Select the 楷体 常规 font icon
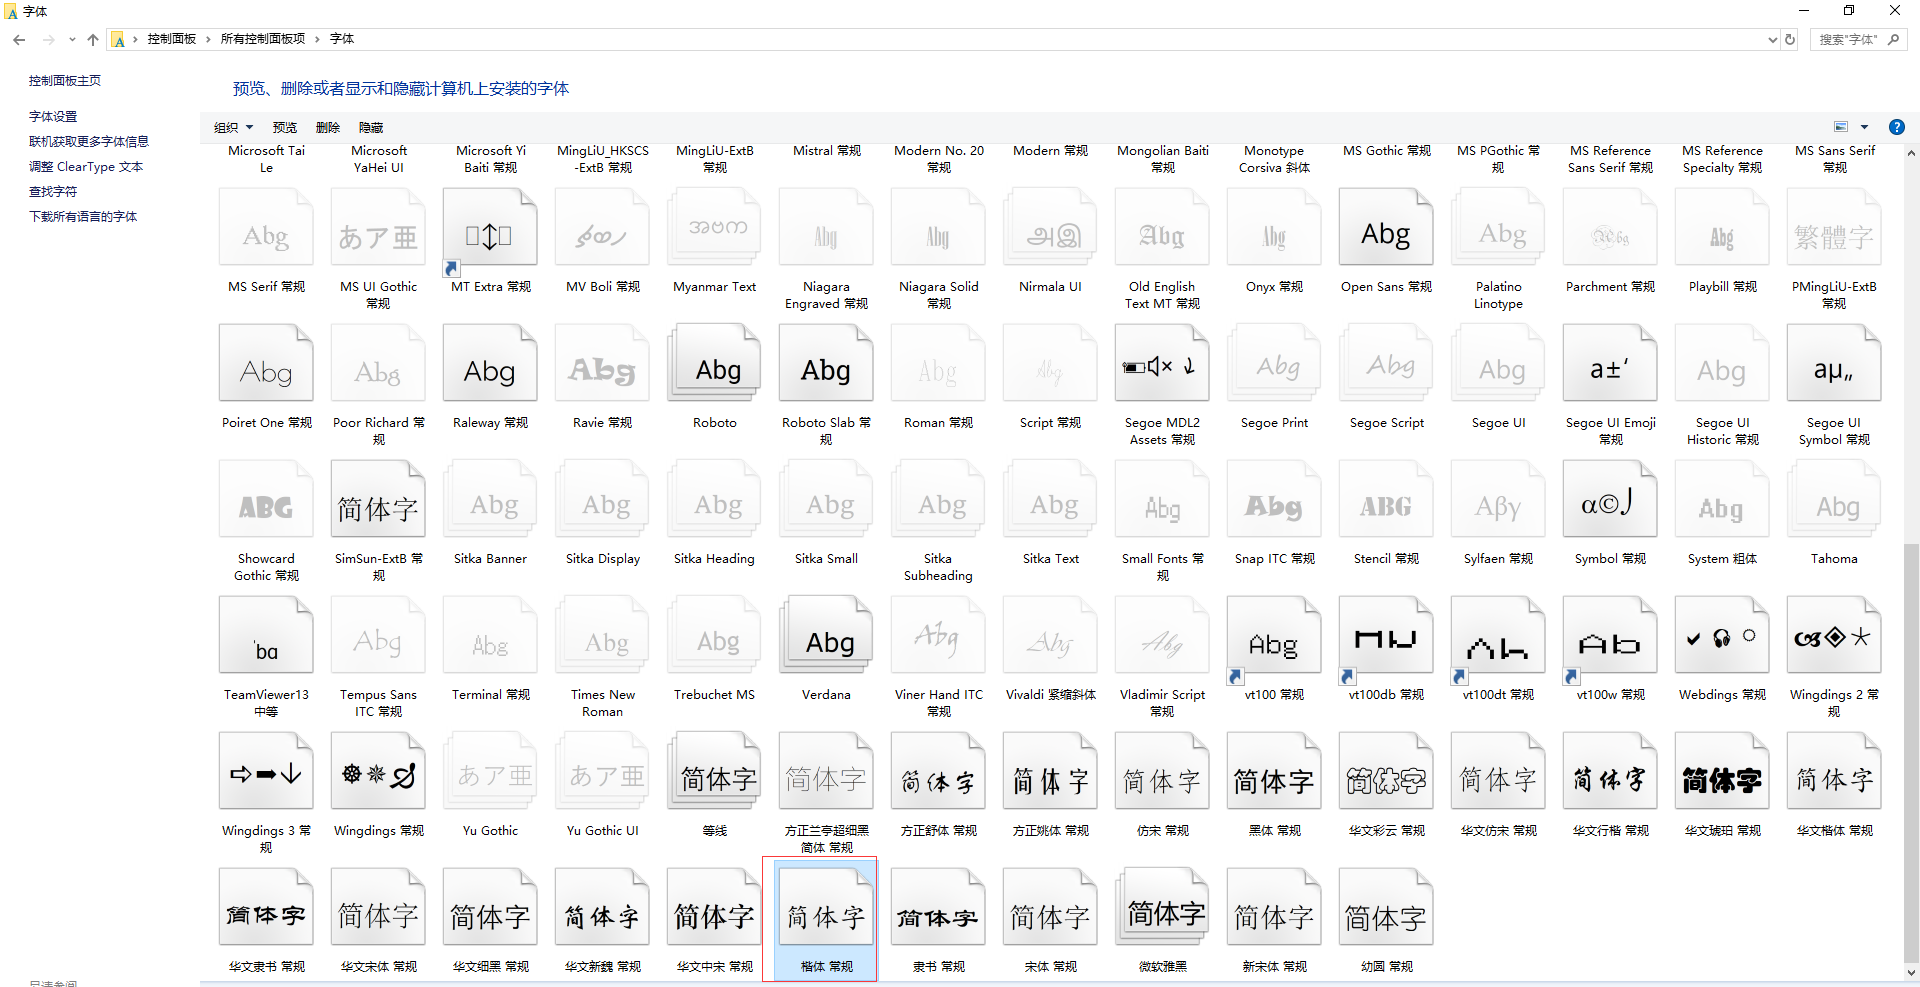The width and height of the screenshot is (1920, 987). (826, 908)
